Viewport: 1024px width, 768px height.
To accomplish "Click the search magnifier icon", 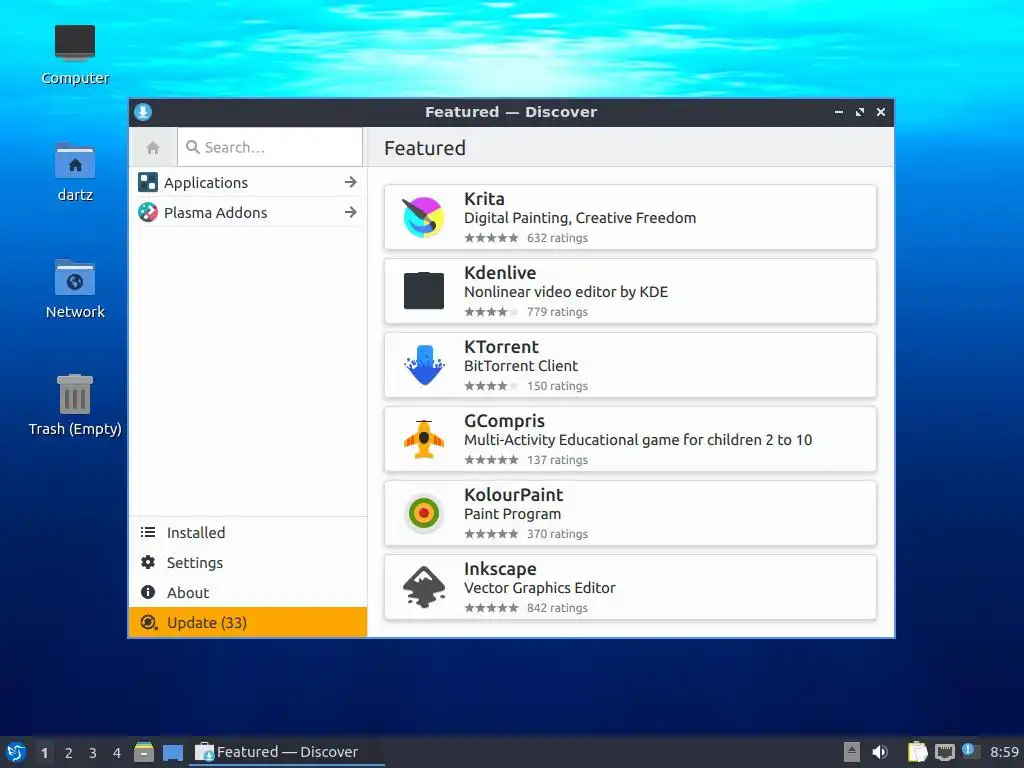I will point(193,148).
